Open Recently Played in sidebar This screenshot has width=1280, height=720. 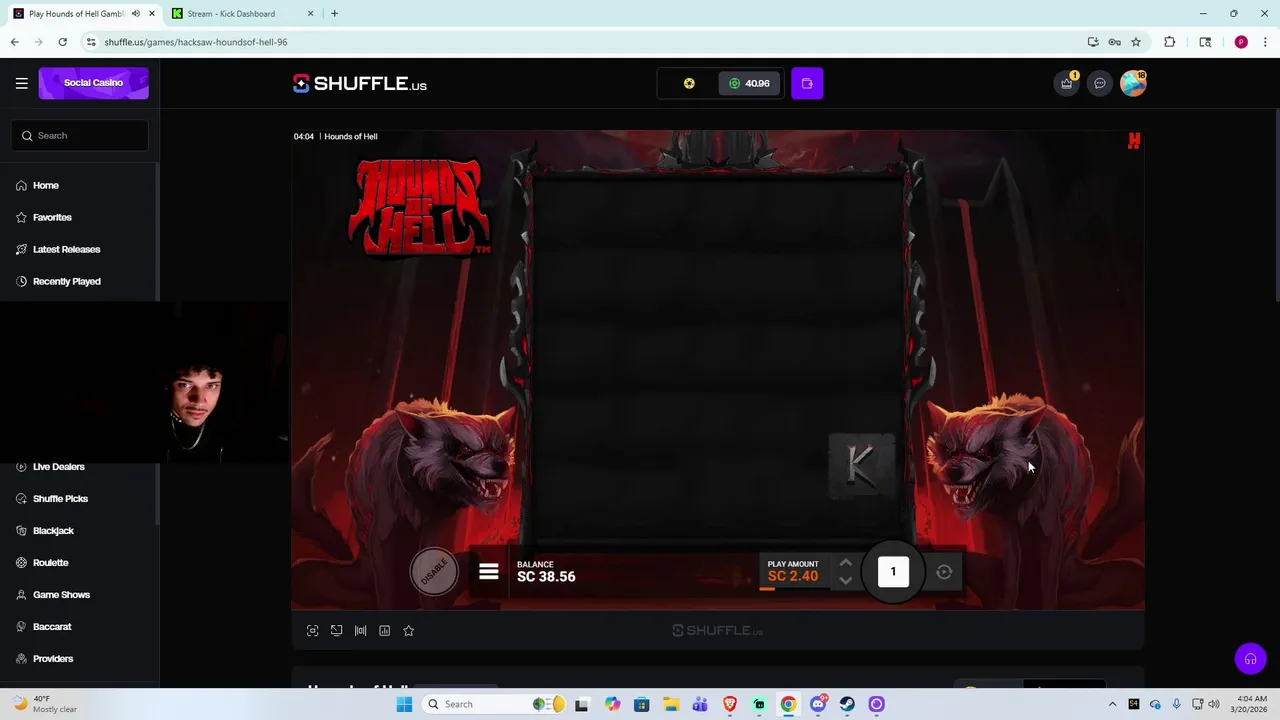tap(66, 281)
